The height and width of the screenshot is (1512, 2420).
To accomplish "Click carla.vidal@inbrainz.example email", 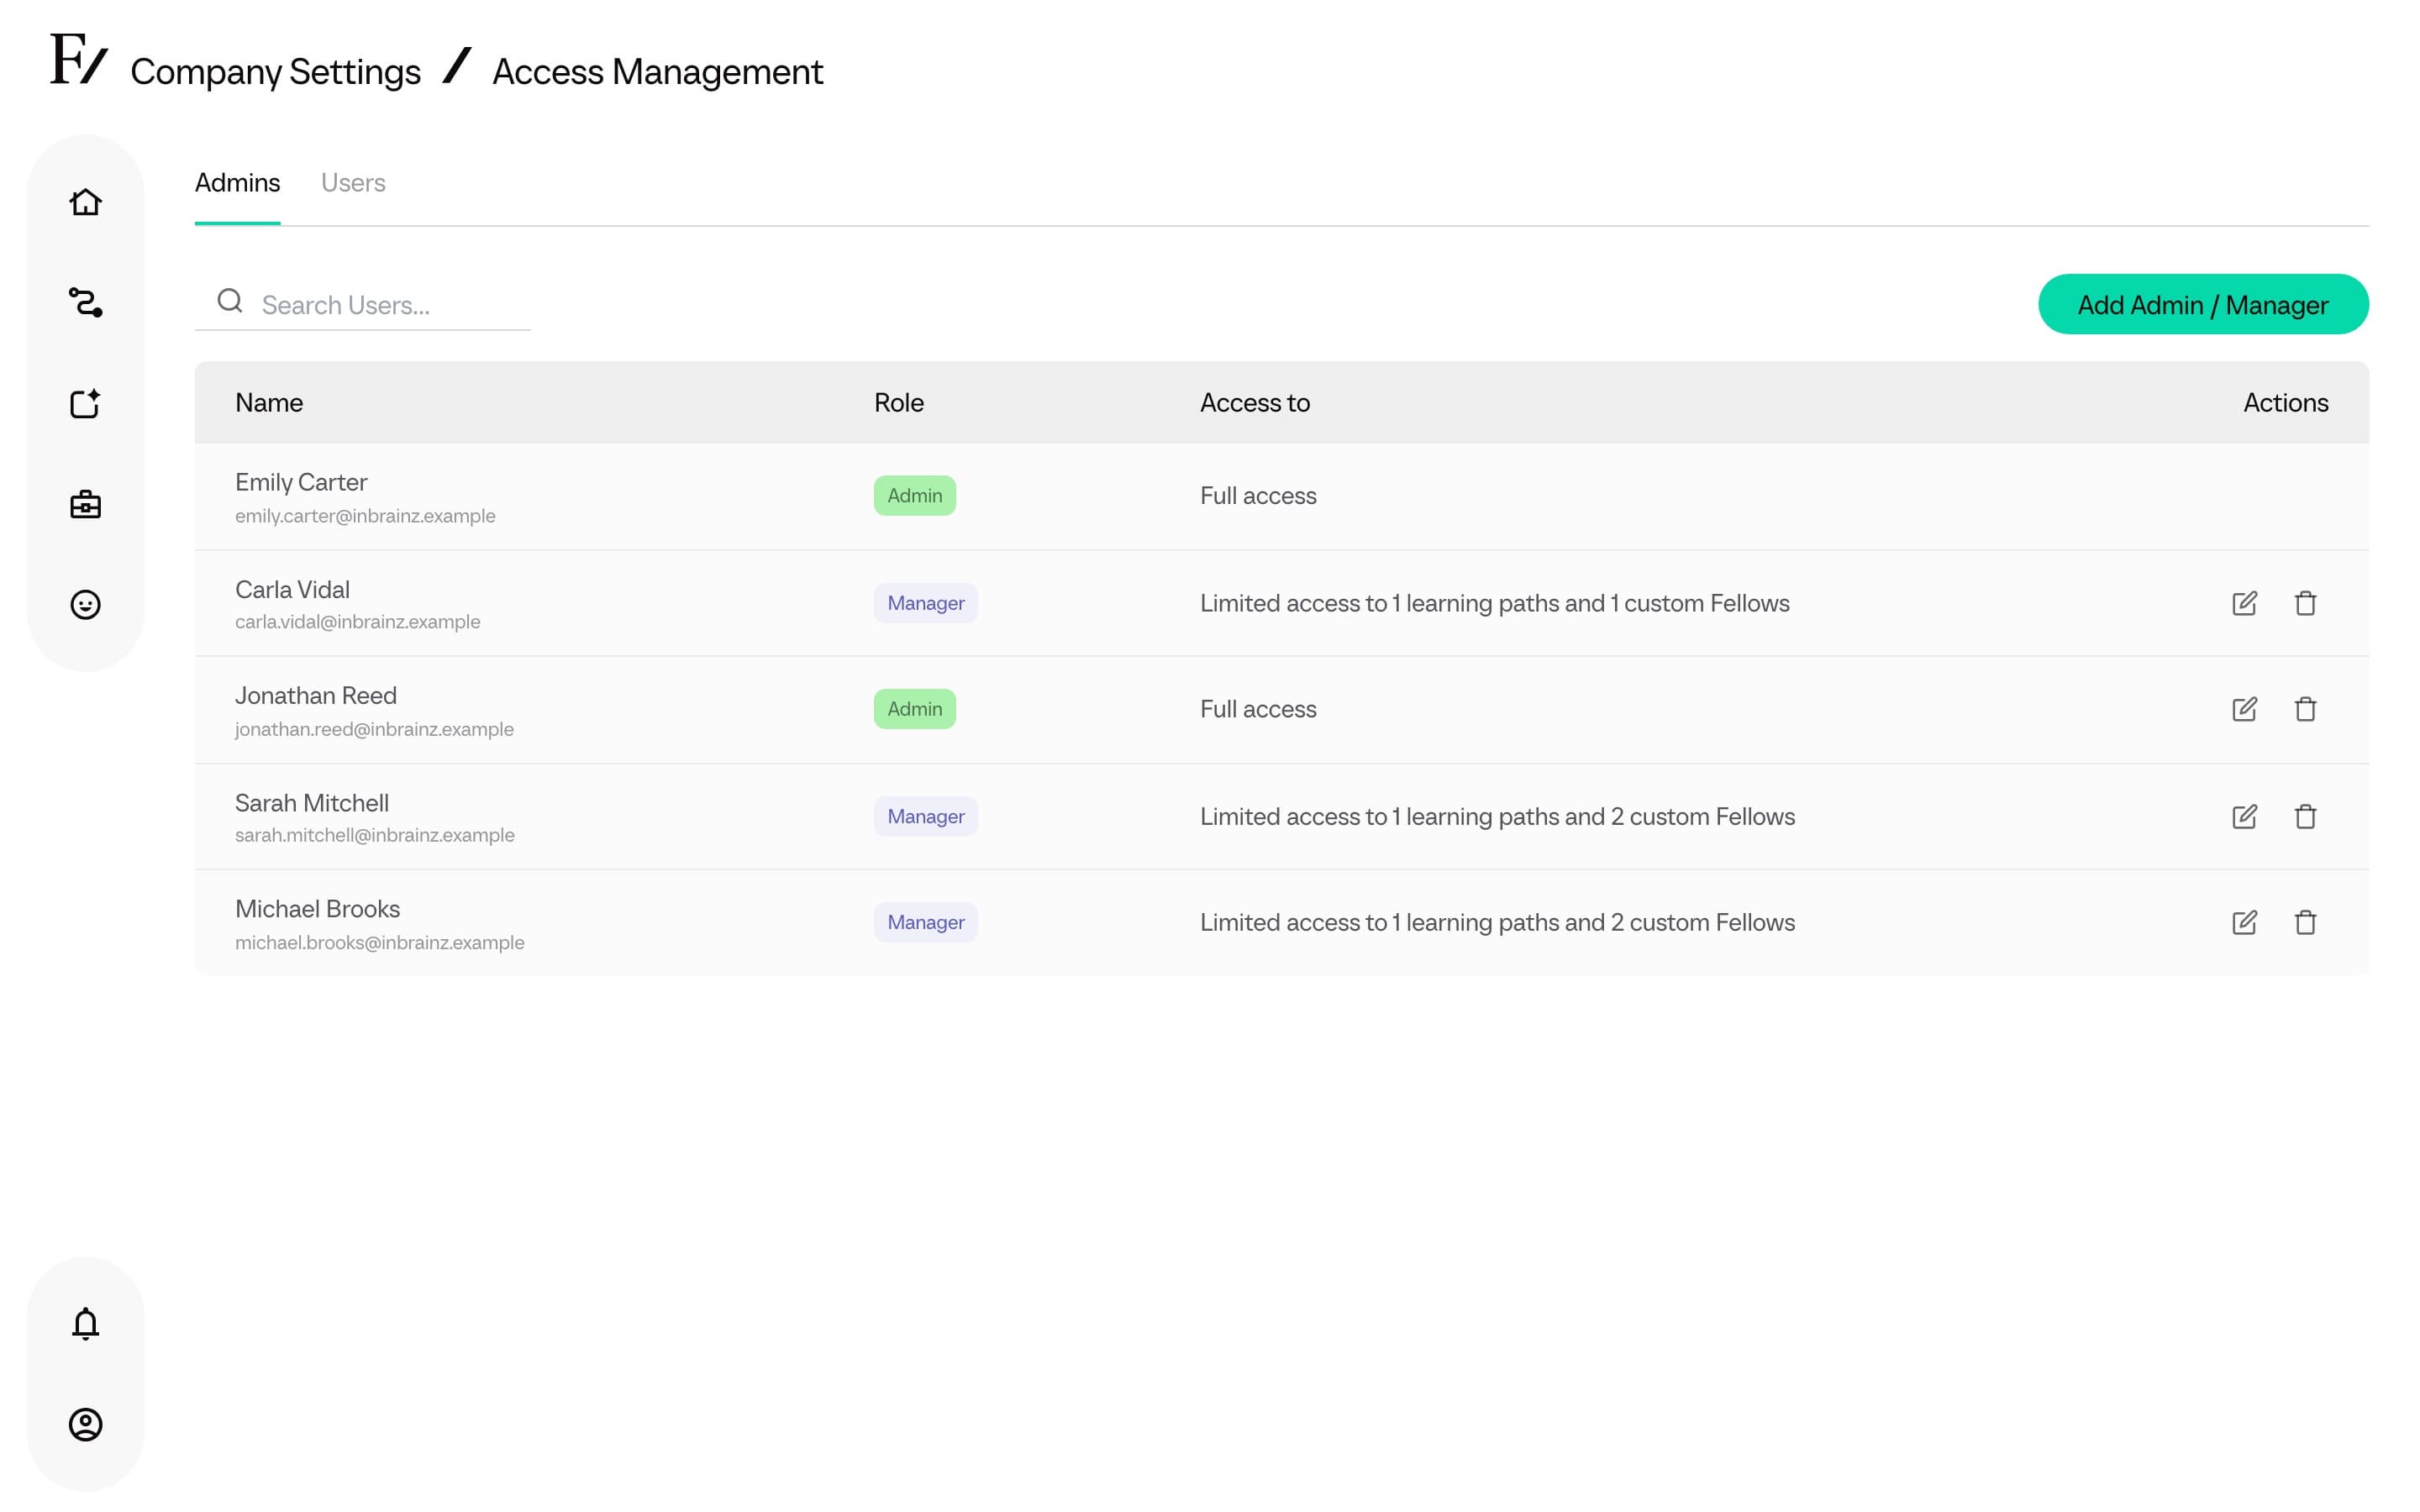I will [357, 622].
